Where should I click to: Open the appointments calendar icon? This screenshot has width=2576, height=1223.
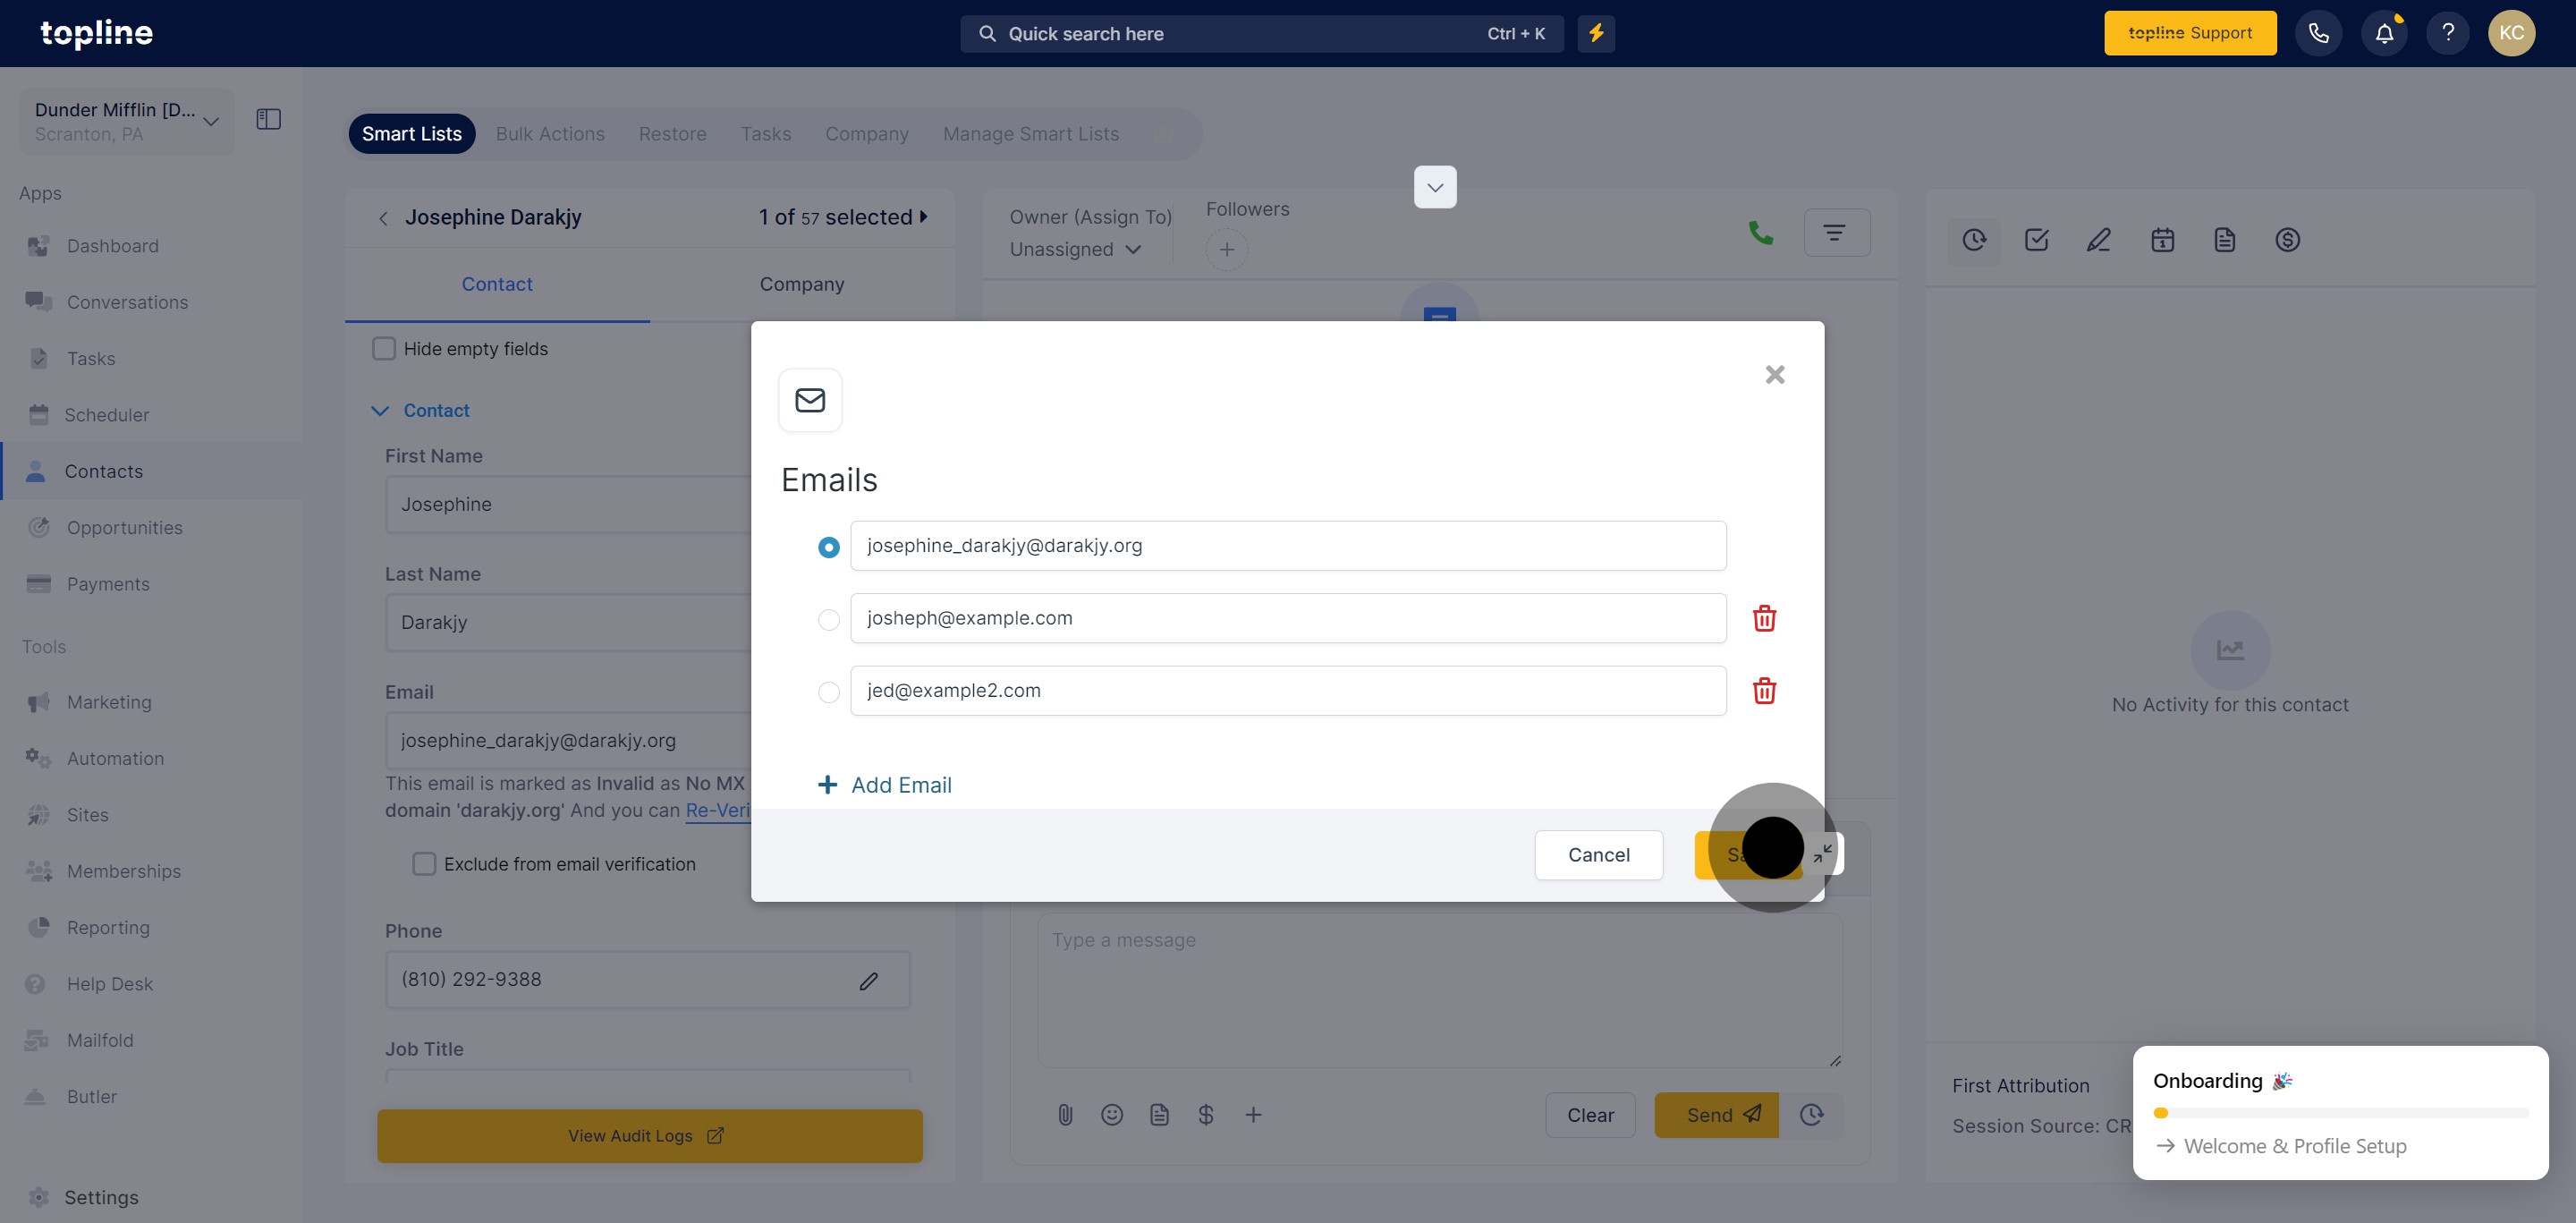pos(2162,240)
